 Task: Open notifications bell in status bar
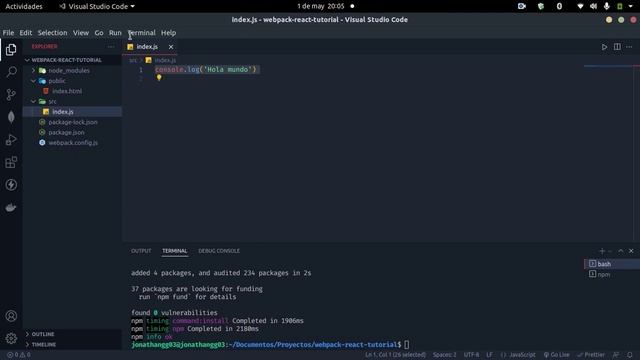tap(630, 355)
